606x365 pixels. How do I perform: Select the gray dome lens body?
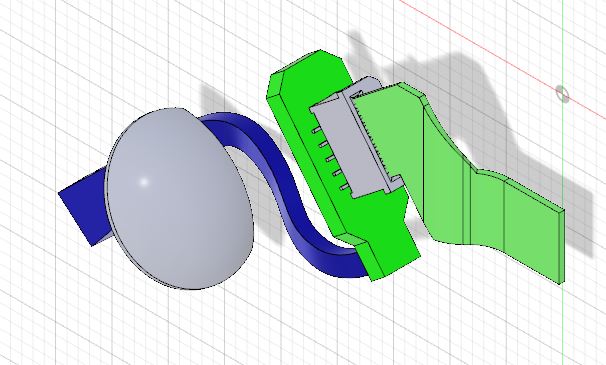pyautogui.click(x=180, y=199)
